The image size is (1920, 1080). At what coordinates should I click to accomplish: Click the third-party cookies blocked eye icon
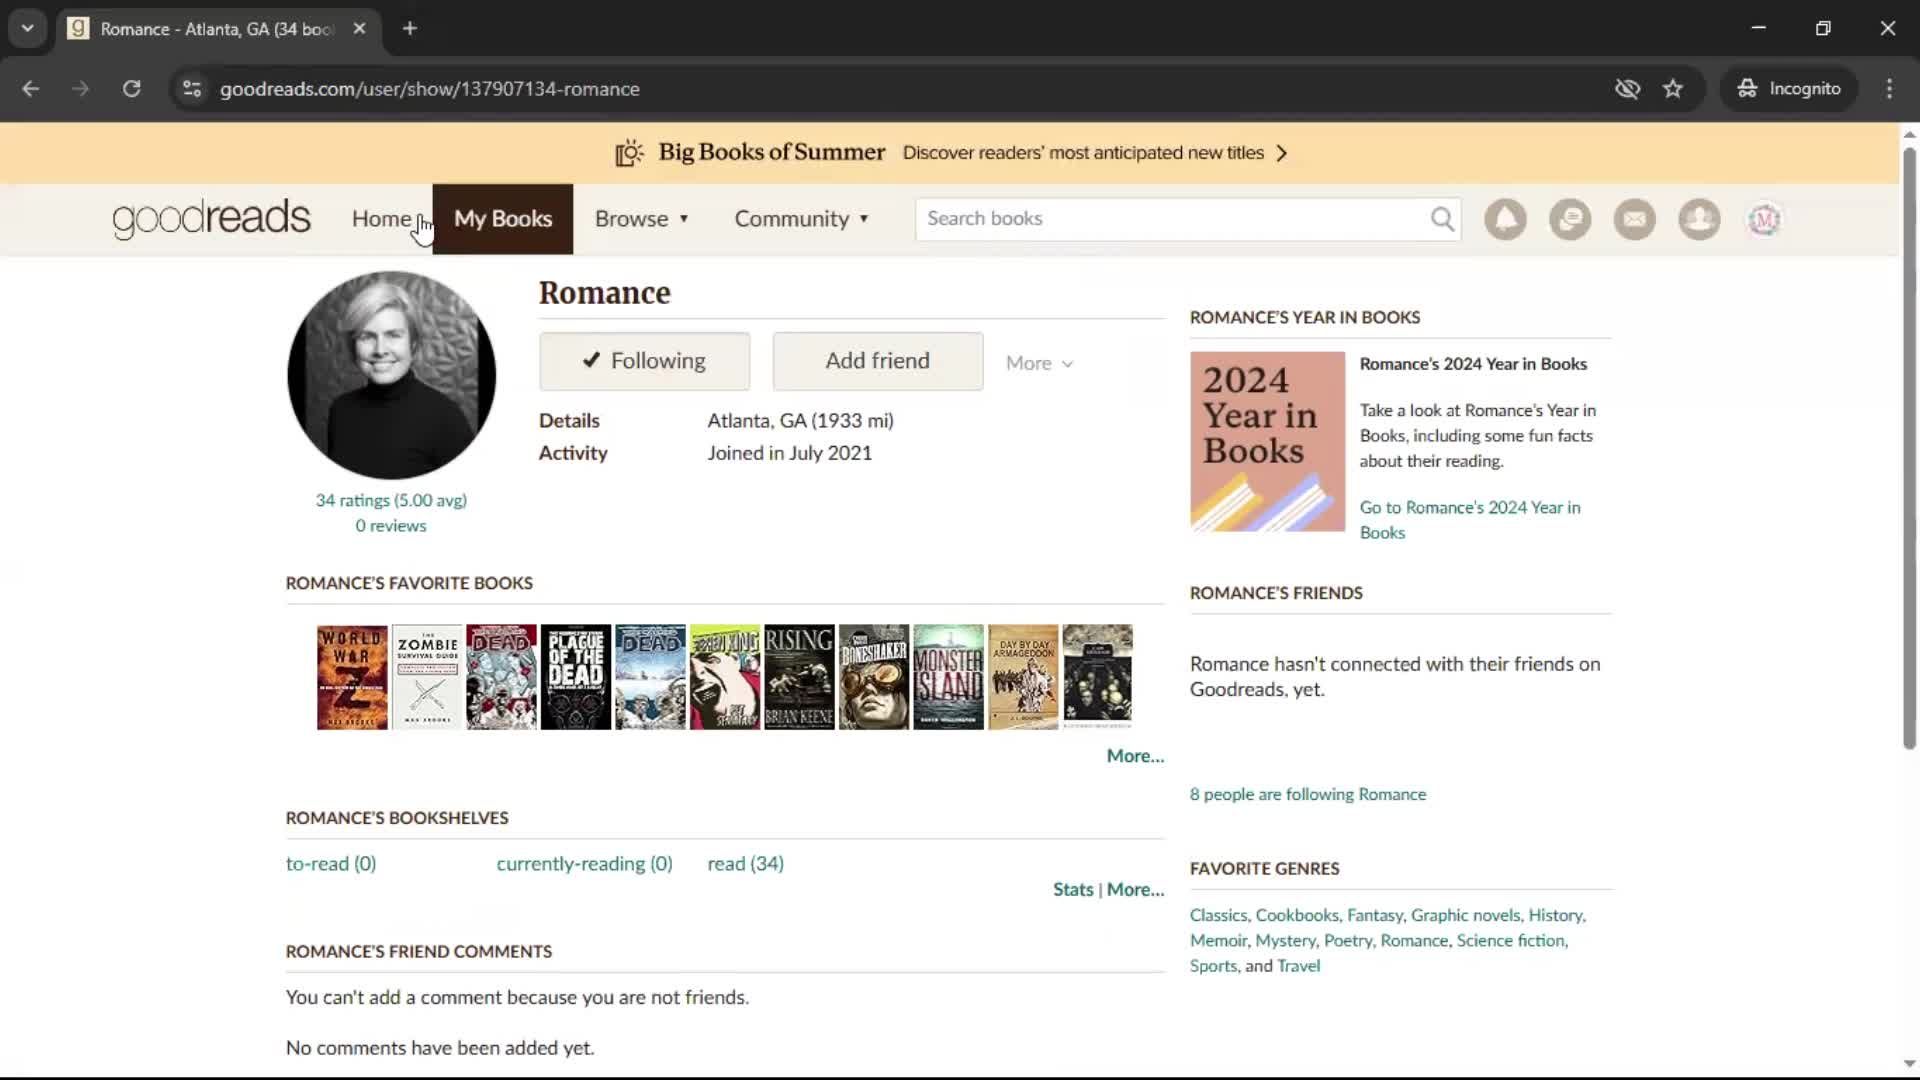[x=1627, y=89]
